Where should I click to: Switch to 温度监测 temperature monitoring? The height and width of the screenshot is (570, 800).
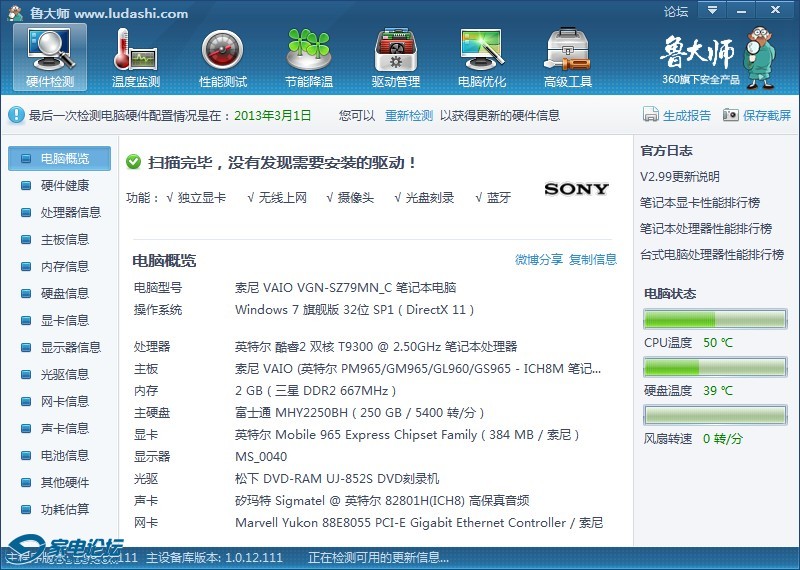(x=136, y=57)
